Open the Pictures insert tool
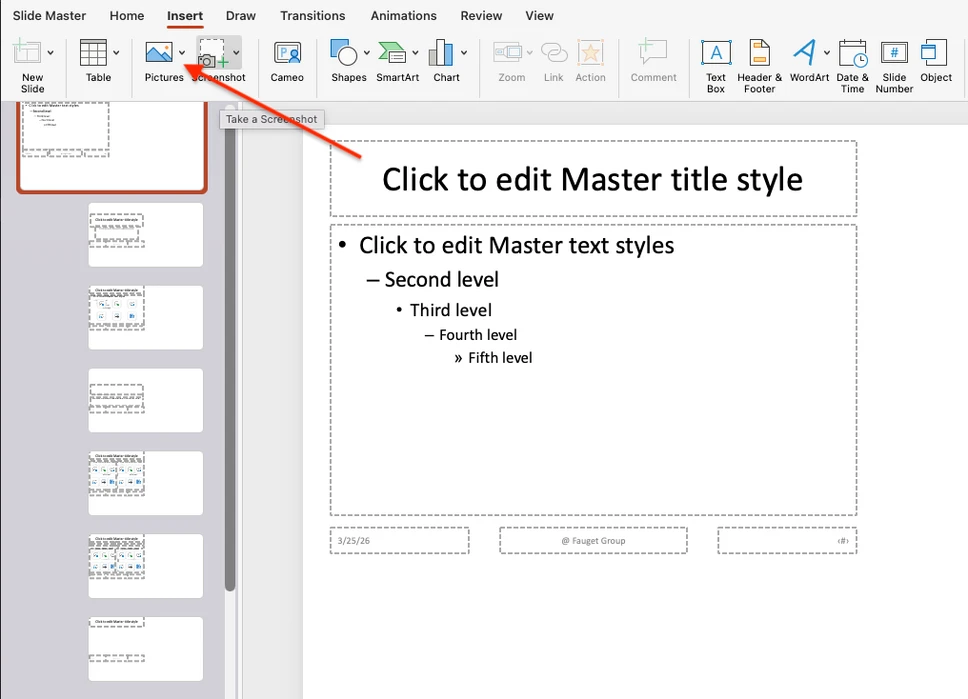Viewport: 968px width, 699px height. [162, 62]
